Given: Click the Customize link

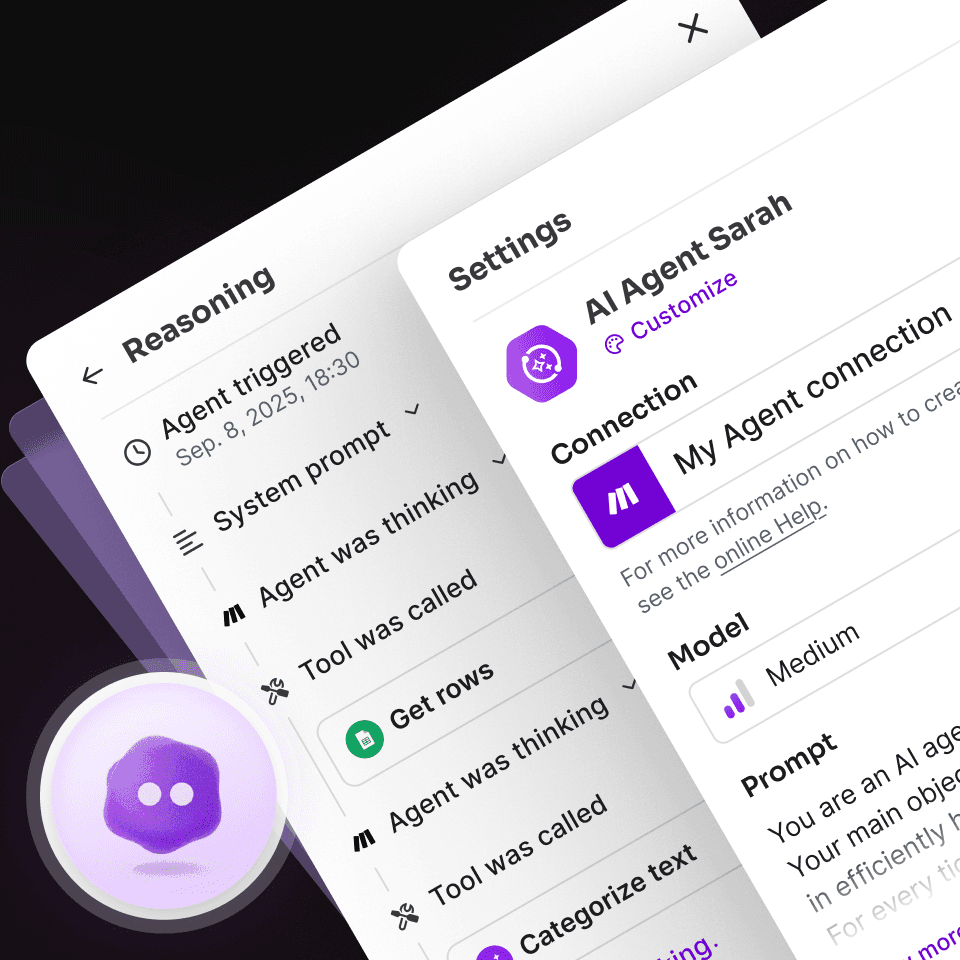Looking at the screenshot, I should (684, 305).
